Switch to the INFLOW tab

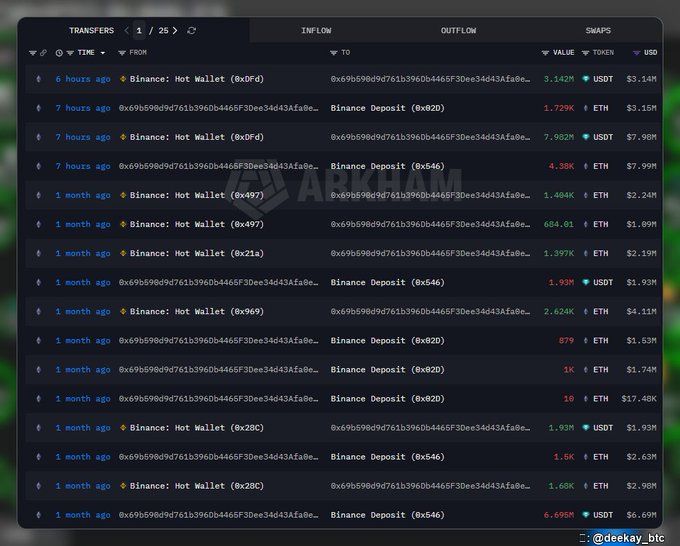[x=316, y=31]
